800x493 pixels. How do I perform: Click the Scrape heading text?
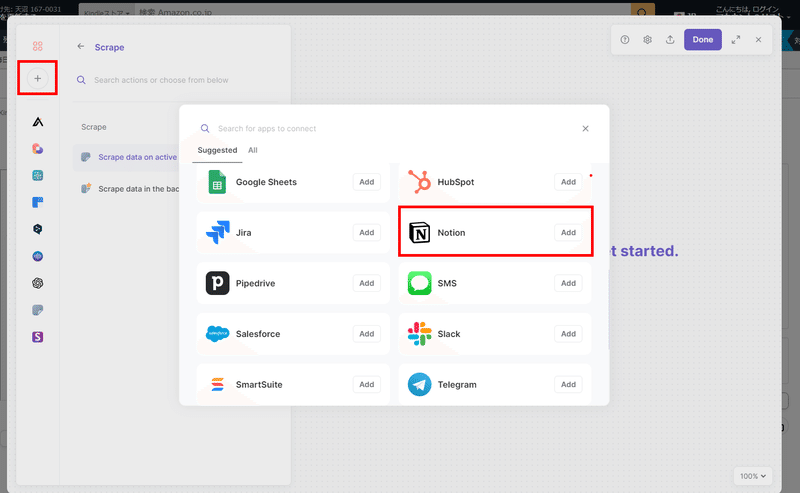pos(109,47)
